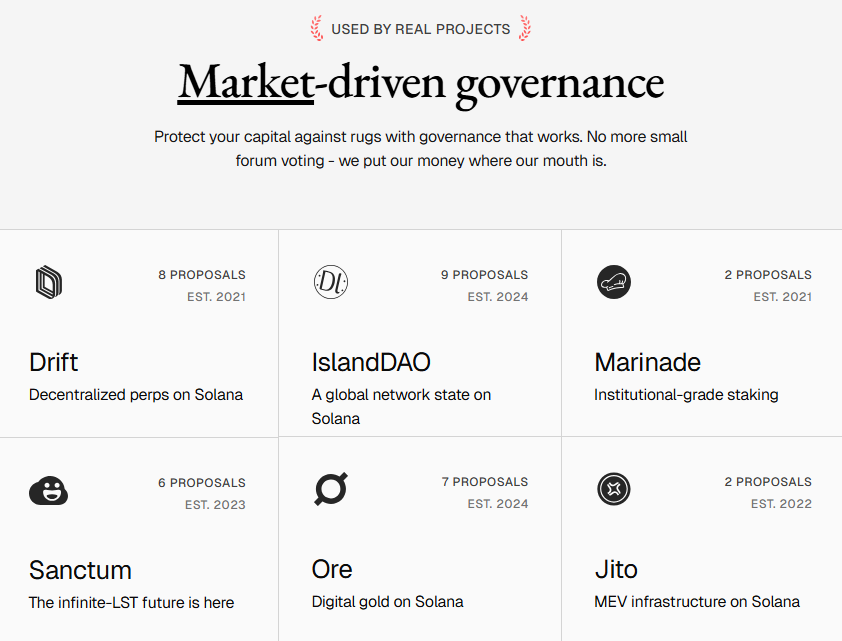Click the Sanctum smiling cloud logo
The image size is (842, 641).
tap(48, 490)
